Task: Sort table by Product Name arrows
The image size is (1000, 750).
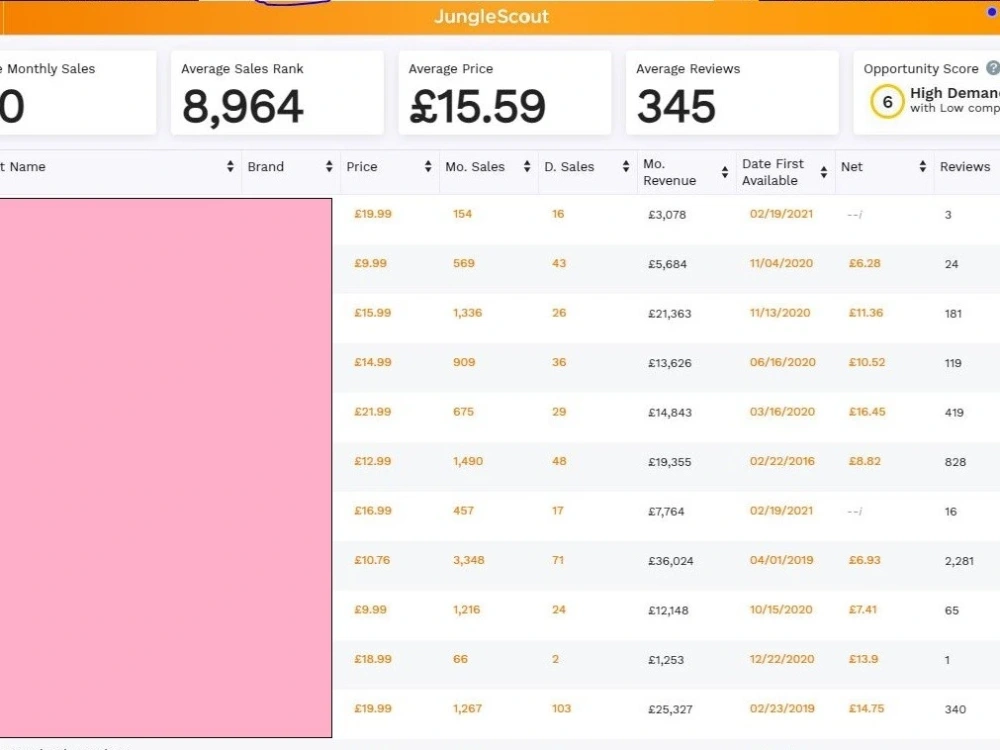Action: pos(230,166)
